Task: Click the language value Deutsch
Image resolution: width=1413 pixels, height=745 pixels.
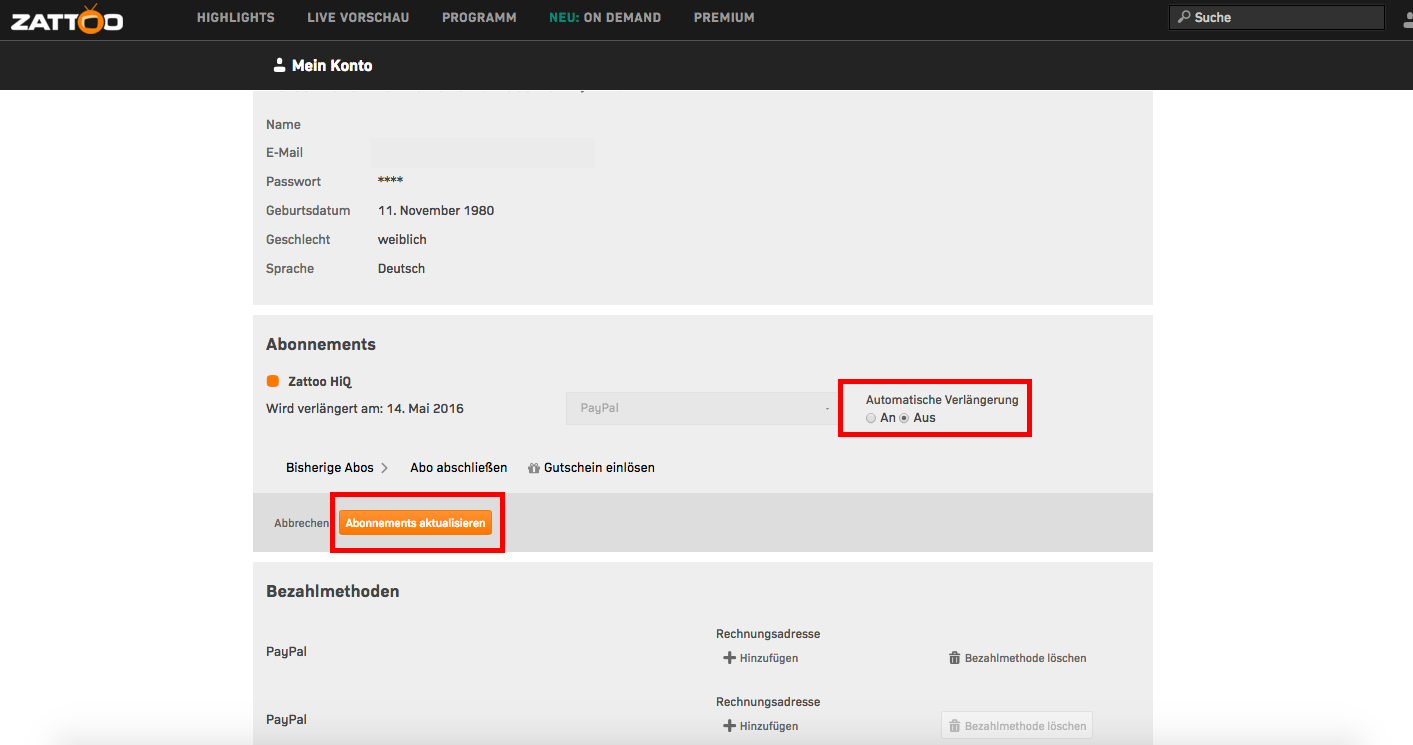Action: [x=401, y=269]
